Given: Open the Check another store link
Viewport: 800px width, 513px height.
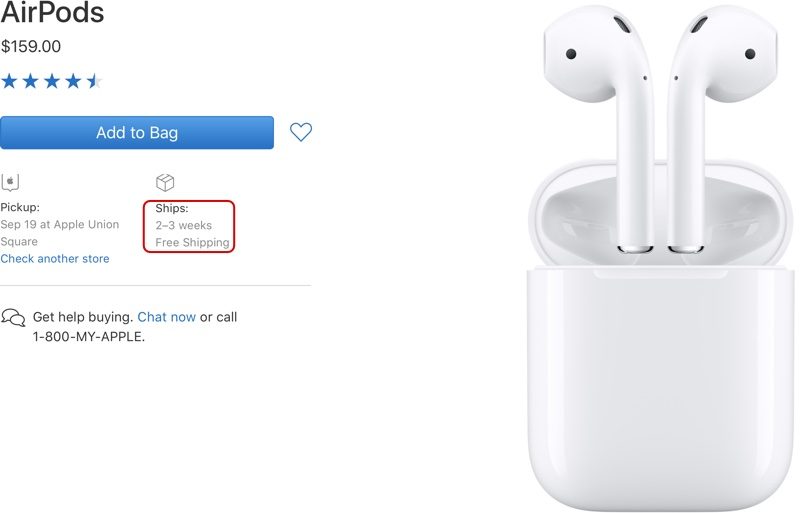Looking at the screenshot, I should 55,259.
